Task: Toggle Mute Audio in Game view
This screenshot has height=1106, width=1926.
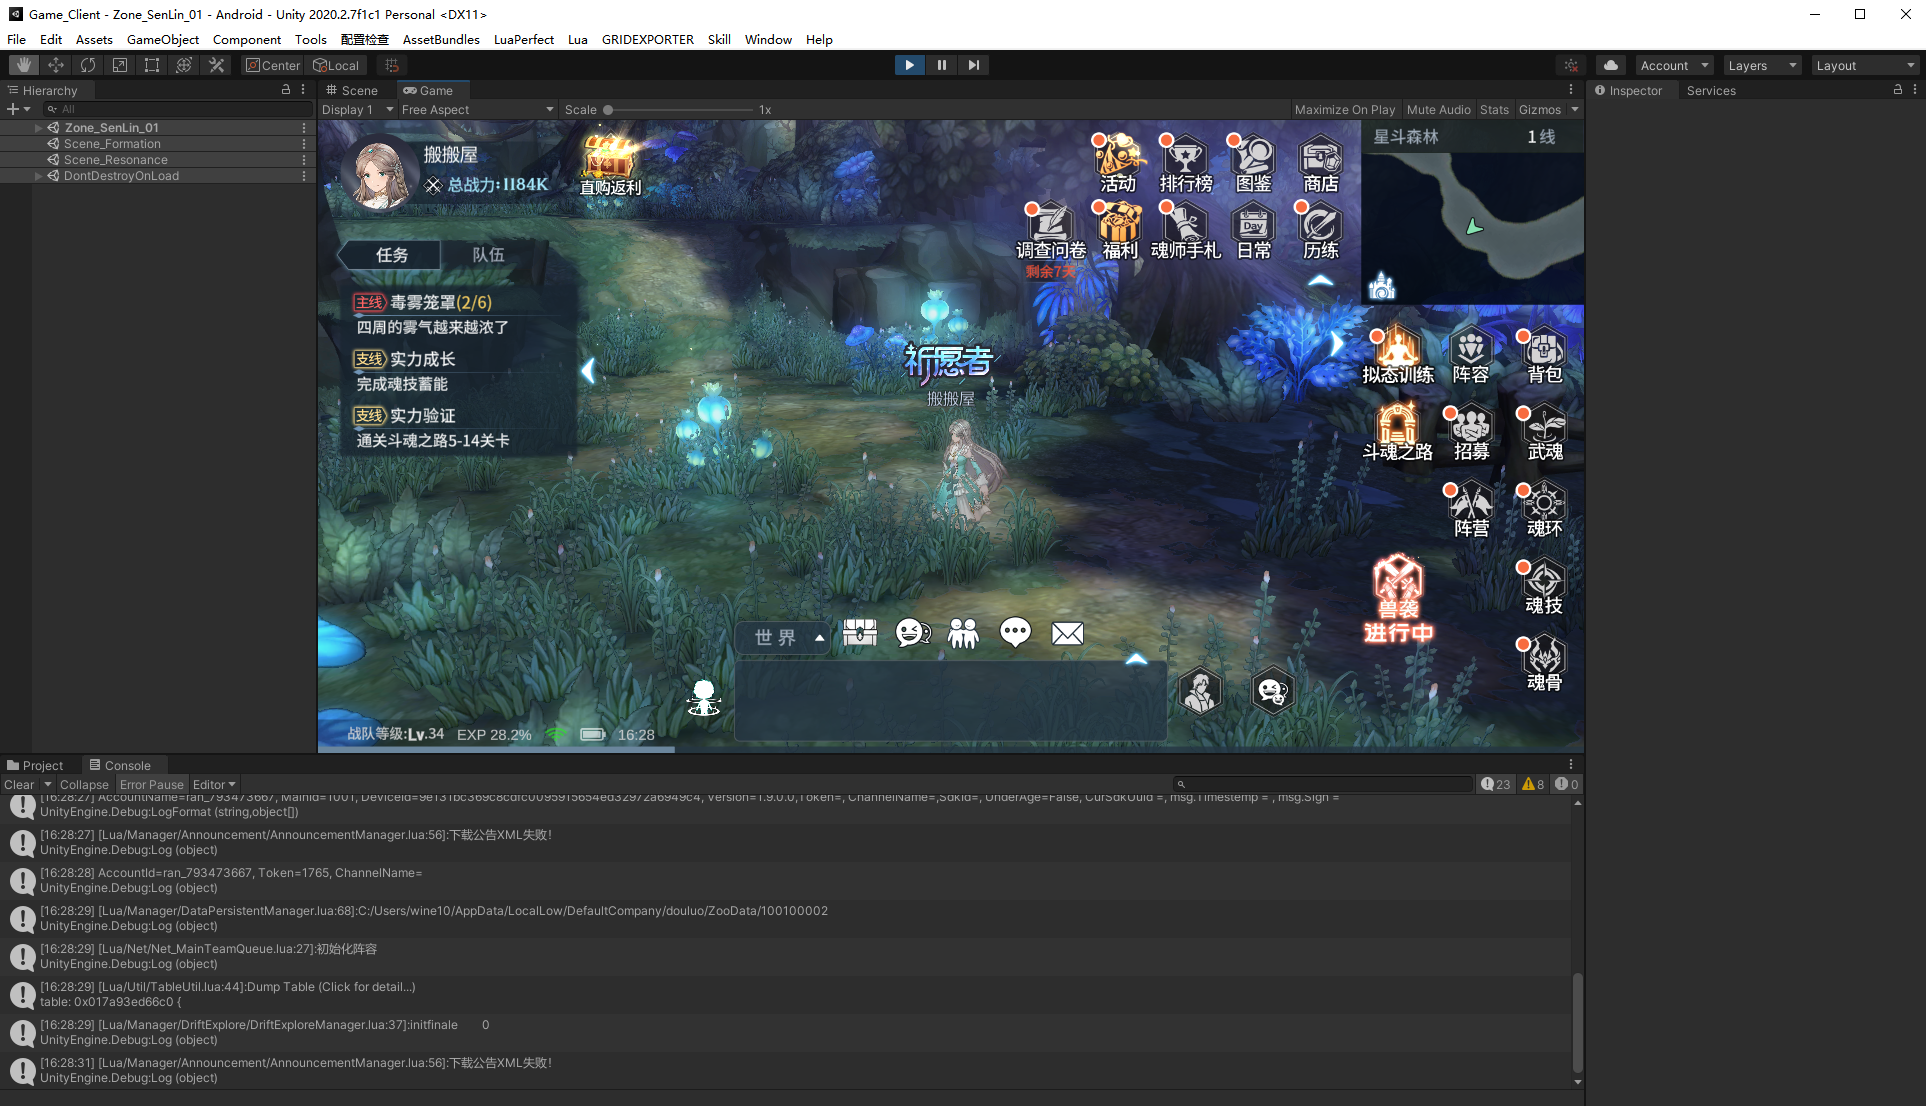Action: pos(1438,110)
